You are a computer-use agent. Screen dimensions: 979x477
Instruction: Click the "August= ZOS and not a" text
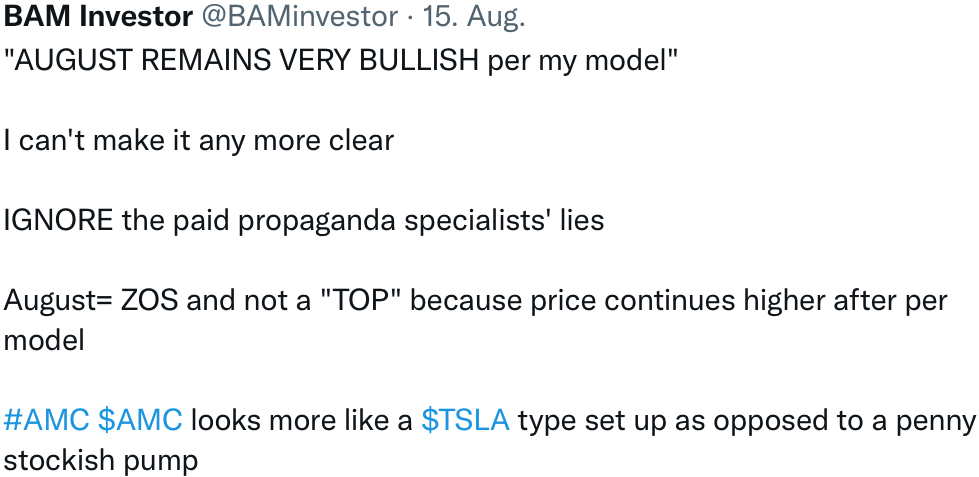157,300
